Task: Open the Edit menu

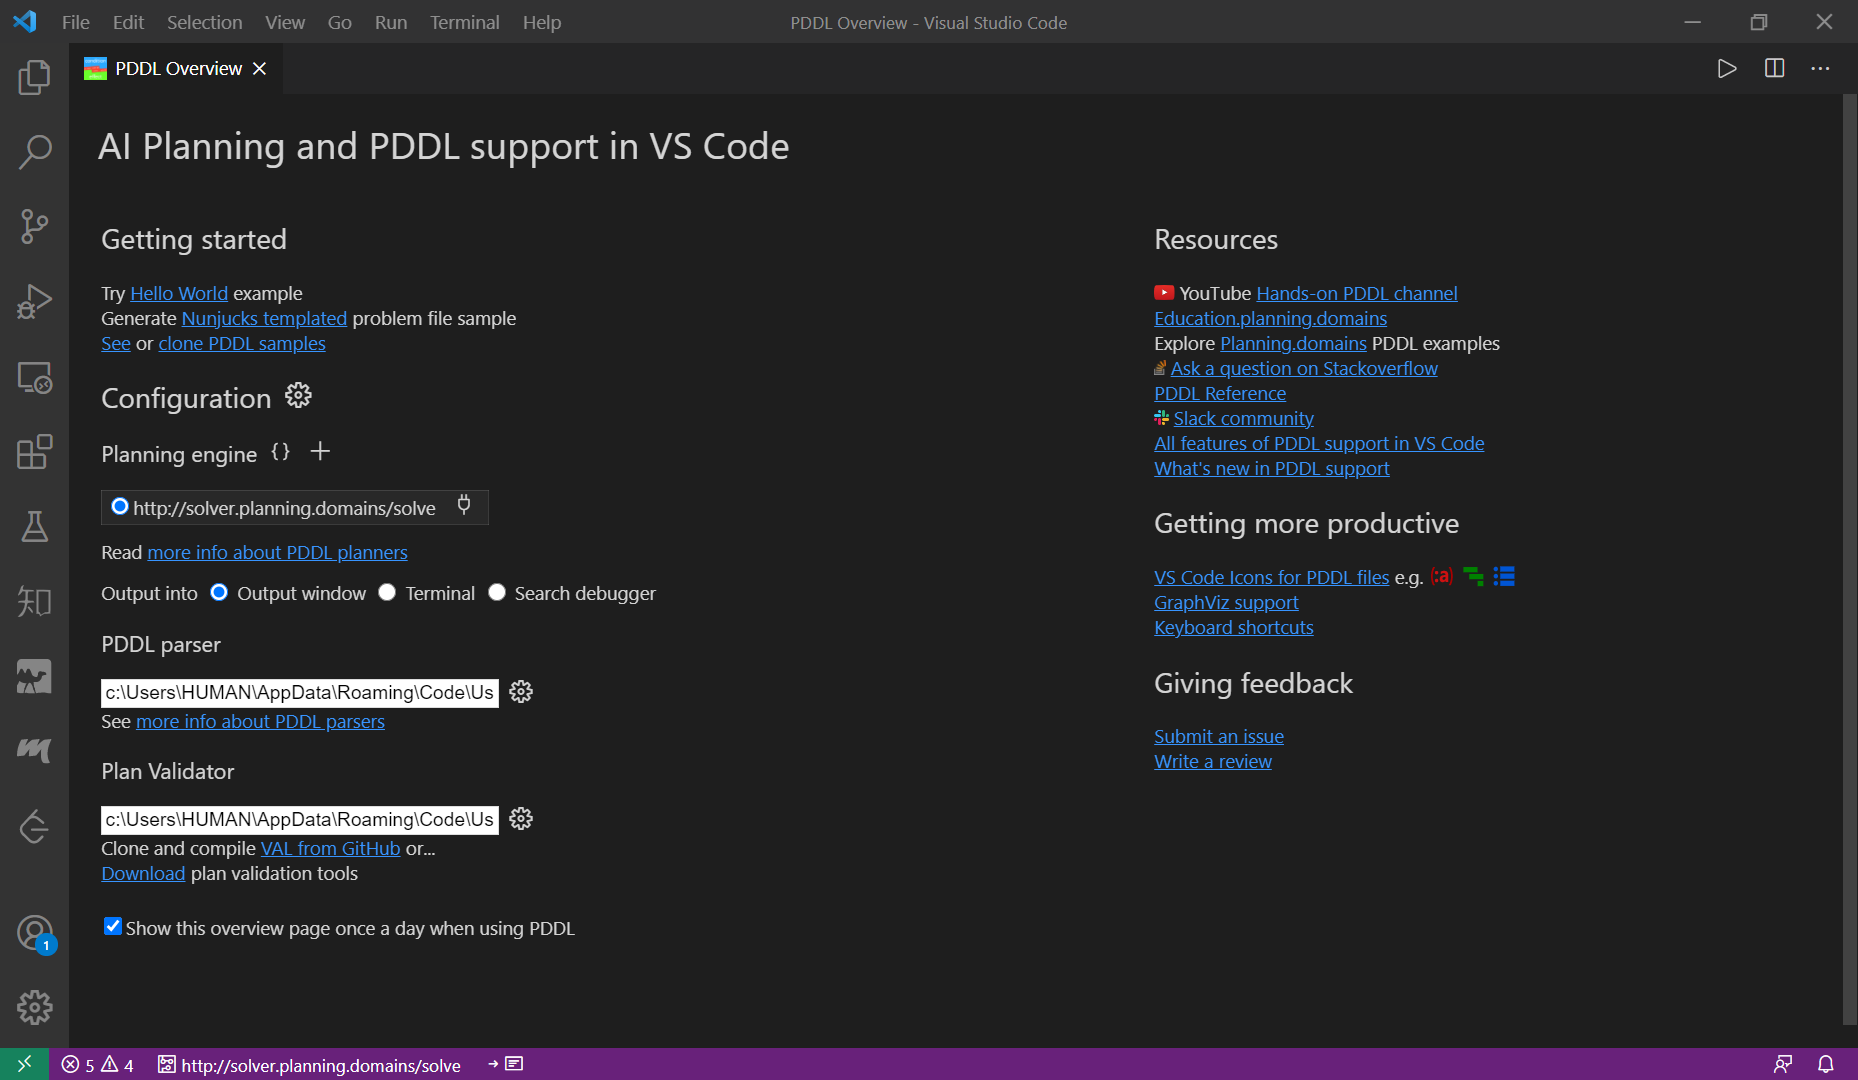Action: pos(128,22)
